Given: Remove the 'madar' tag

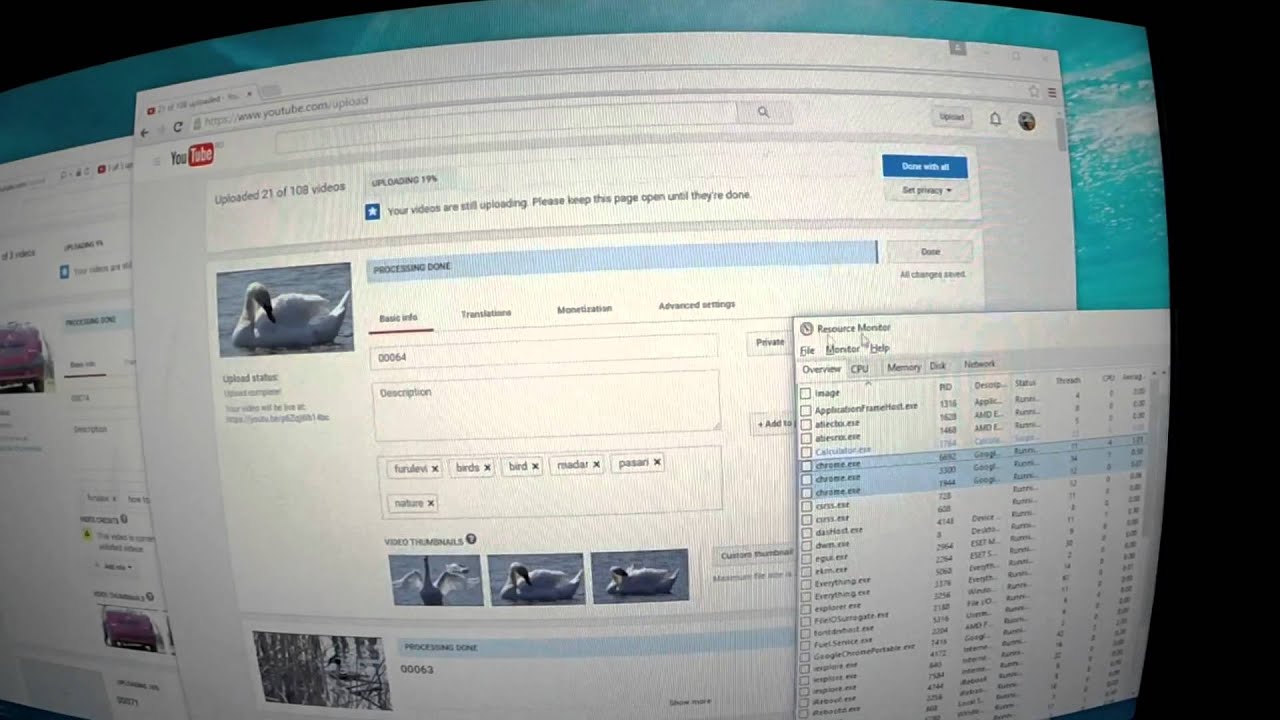Looking at the screenshot, I should click(x=596, y=464).
